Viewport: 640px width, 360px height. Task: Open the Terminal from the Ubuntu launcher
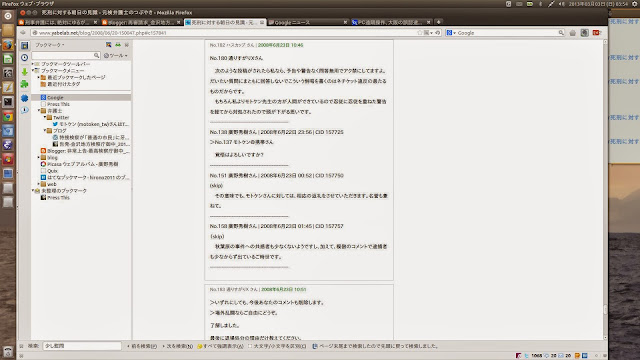(x=8, y=102)
